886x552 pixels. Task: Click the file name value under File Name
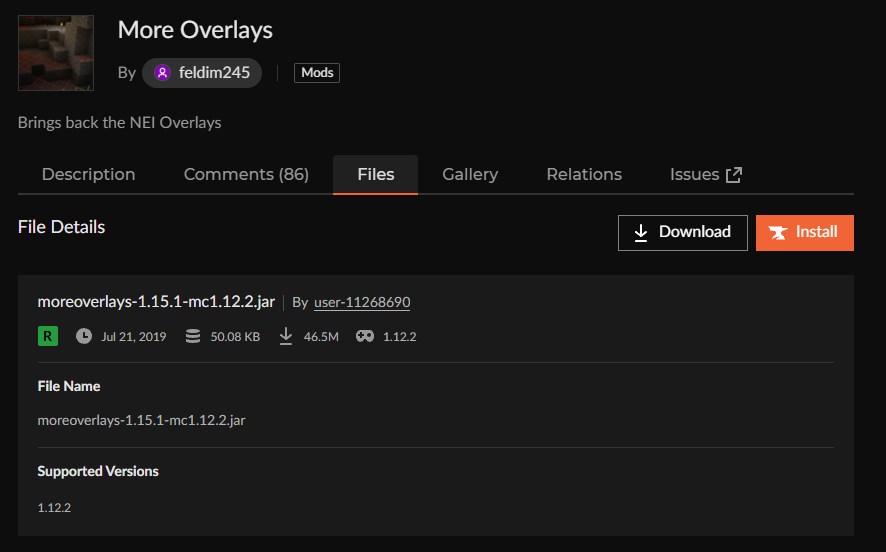(x=141, y=420)
